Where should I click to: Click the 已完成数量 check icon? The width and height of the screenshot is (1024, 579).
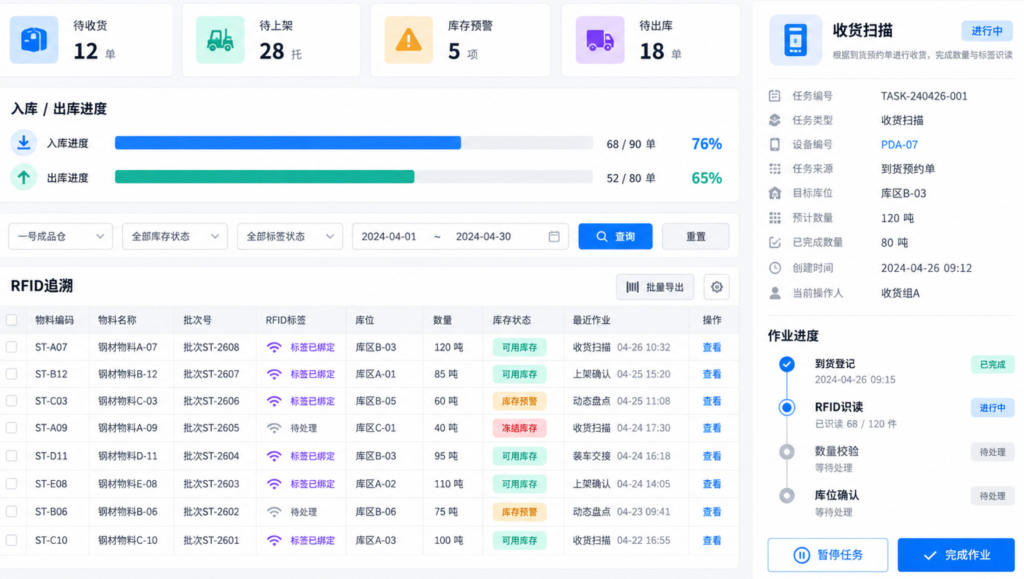tap(775, 242)
